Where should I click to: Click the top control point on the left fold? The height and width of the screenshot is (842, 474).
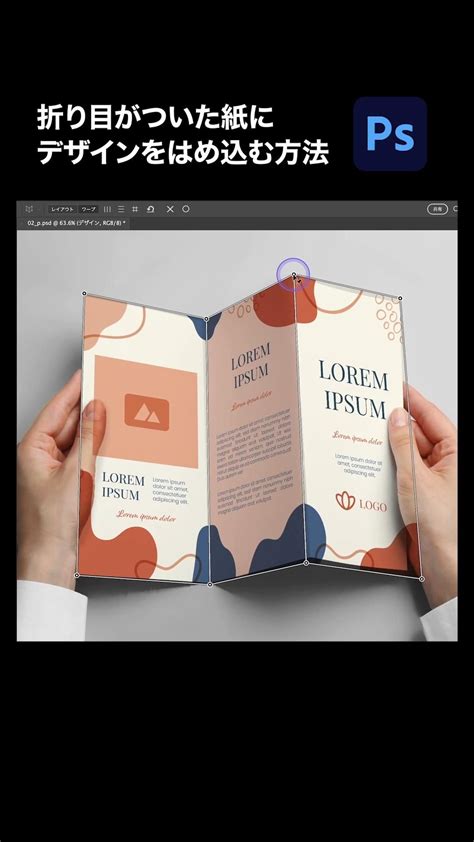207,319
